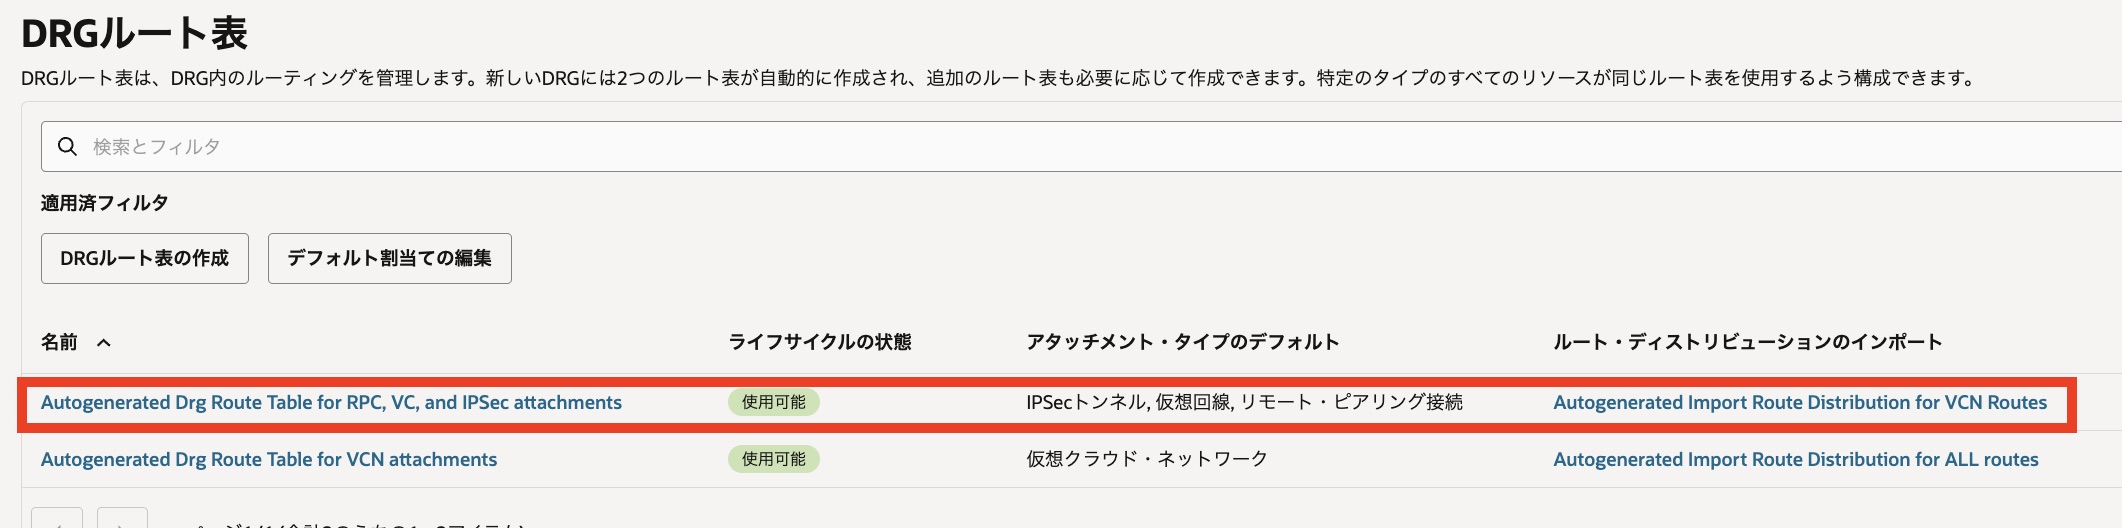Go to the next page of results
This screenshot has width=2122, height=528.
[122, 520]
